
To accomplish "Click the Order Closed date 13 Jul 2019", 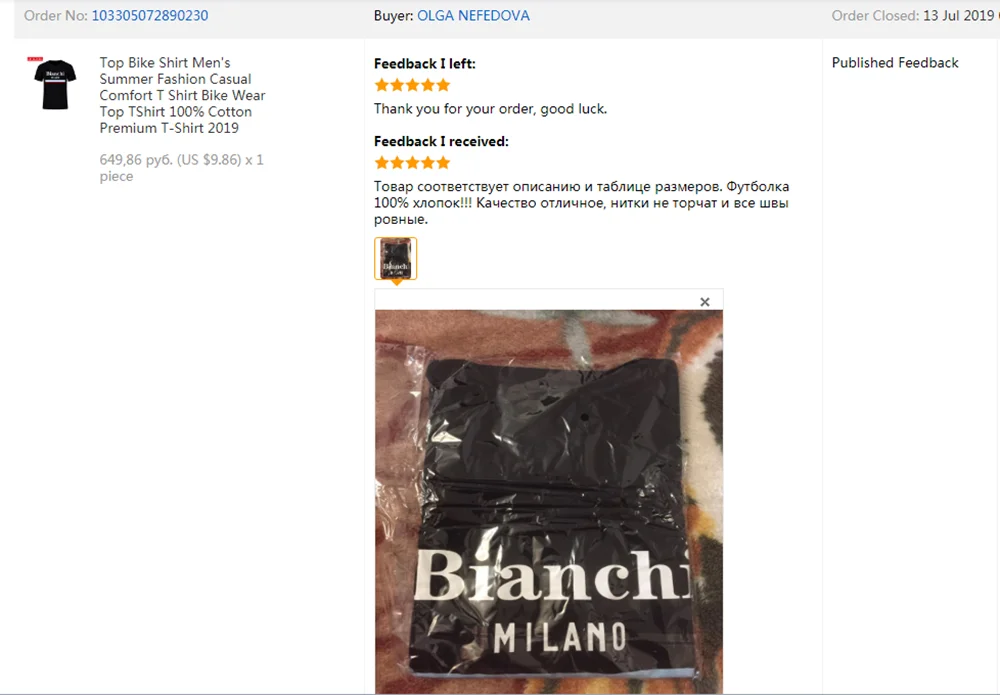I will 959,16.
